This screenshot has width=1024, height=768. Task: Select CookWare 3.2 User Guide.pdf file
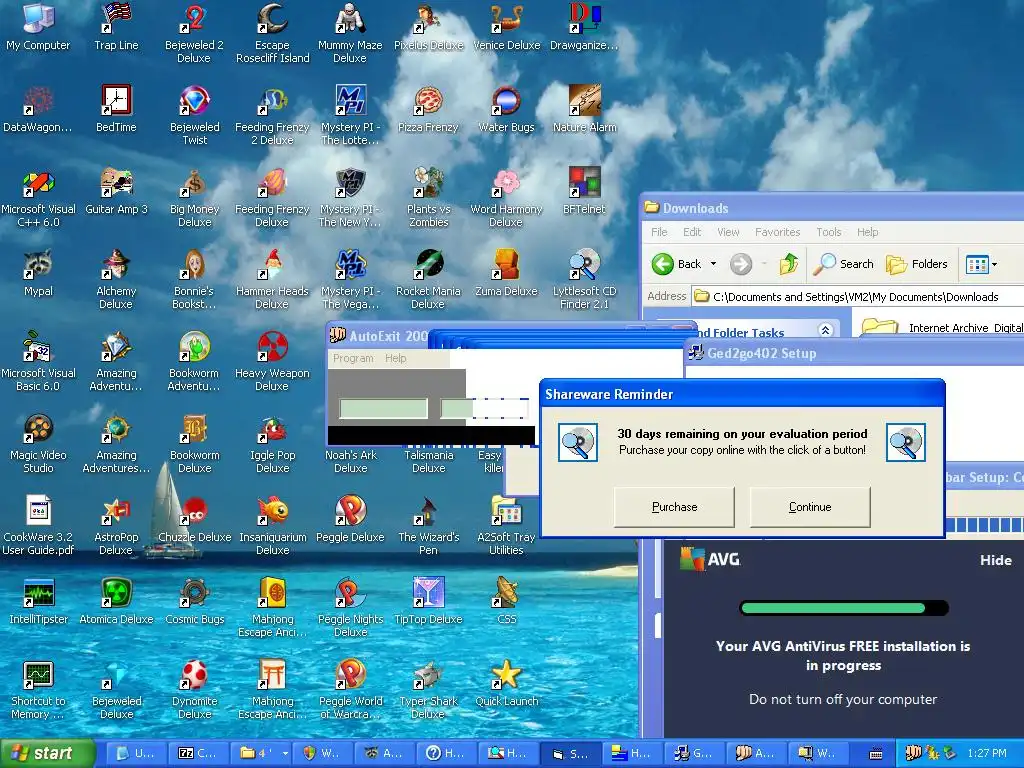[38, 526]
